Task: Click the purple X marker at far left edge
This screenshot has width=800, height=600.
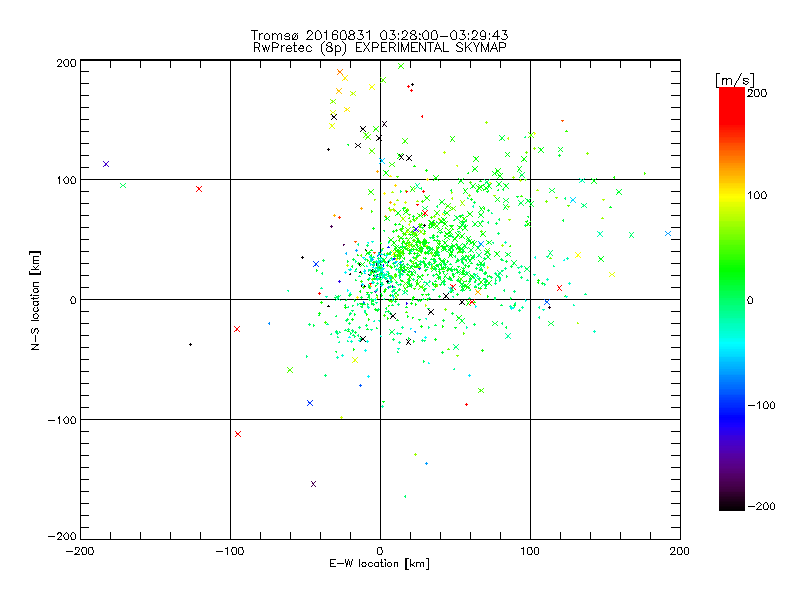Action: [x=106, y=164]
